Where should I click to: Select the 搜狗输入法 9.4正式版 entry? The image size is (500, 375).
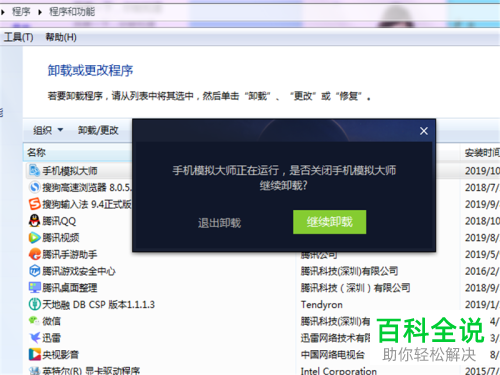tap(87, 204)
